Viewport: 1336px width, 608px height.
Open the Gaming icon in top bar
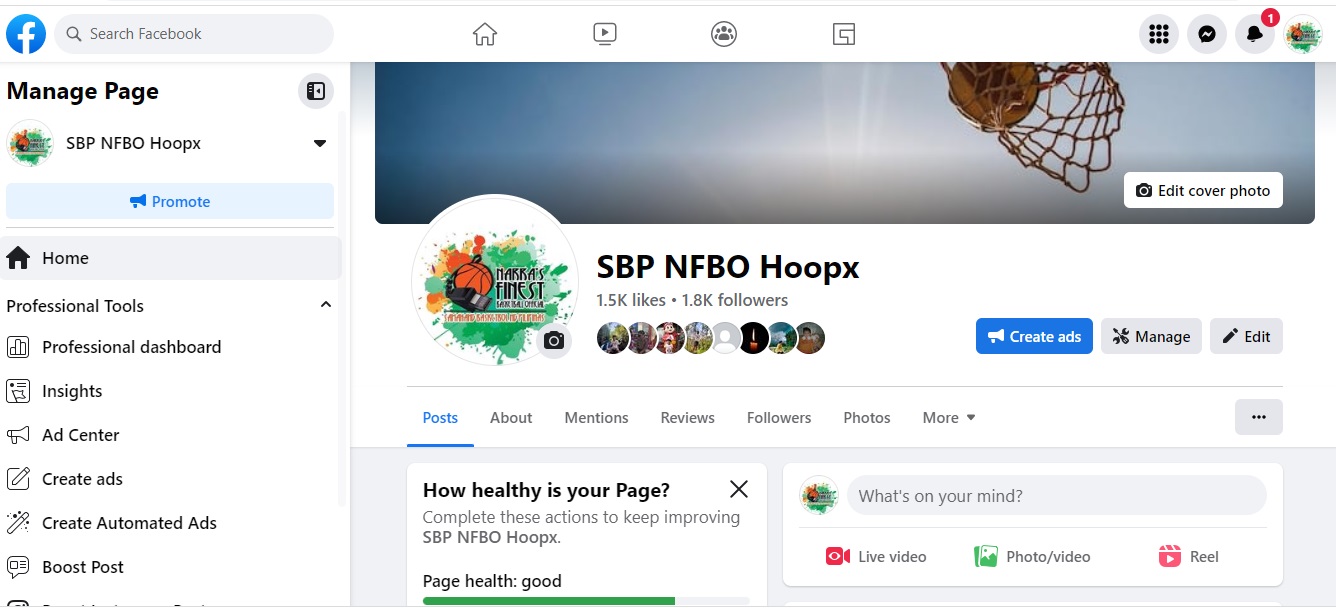844,34
